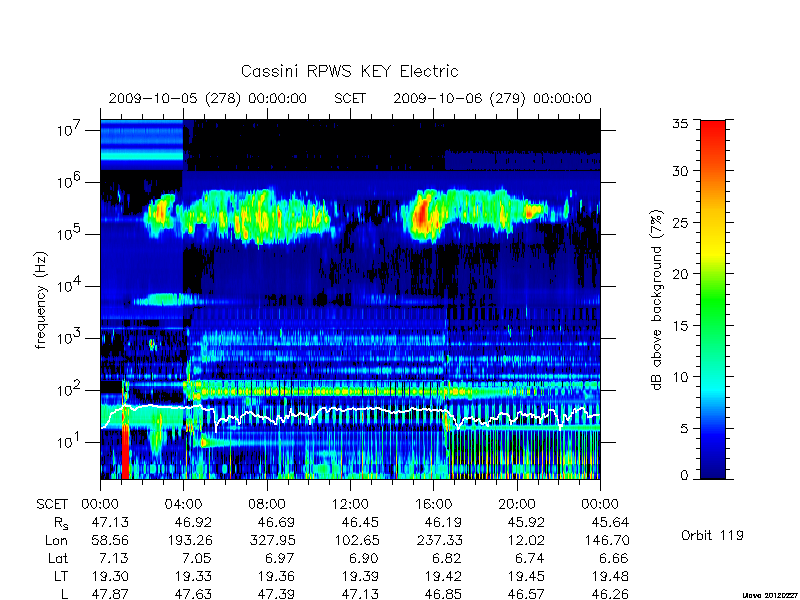Click the dB above background (7%) label

[658, 301]
